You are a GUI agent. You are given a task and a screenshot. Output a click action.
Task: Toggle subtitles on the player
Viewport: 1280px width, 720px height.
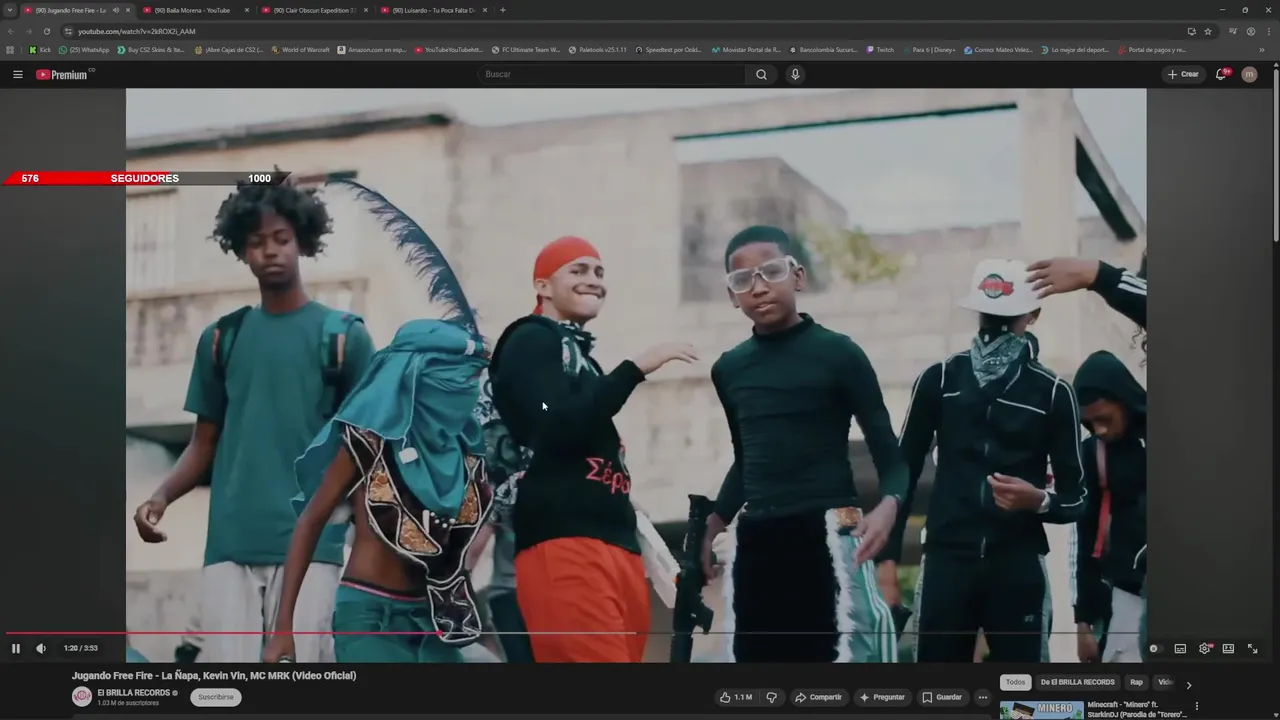[1180, 648]
